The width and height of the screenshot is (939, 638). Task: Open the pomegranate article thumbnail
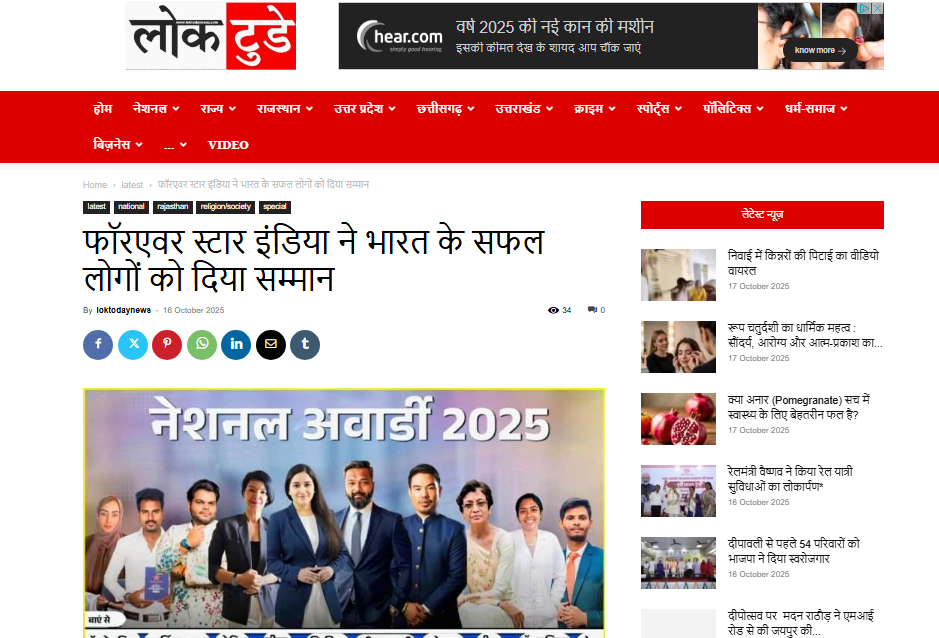pos(678,419)
